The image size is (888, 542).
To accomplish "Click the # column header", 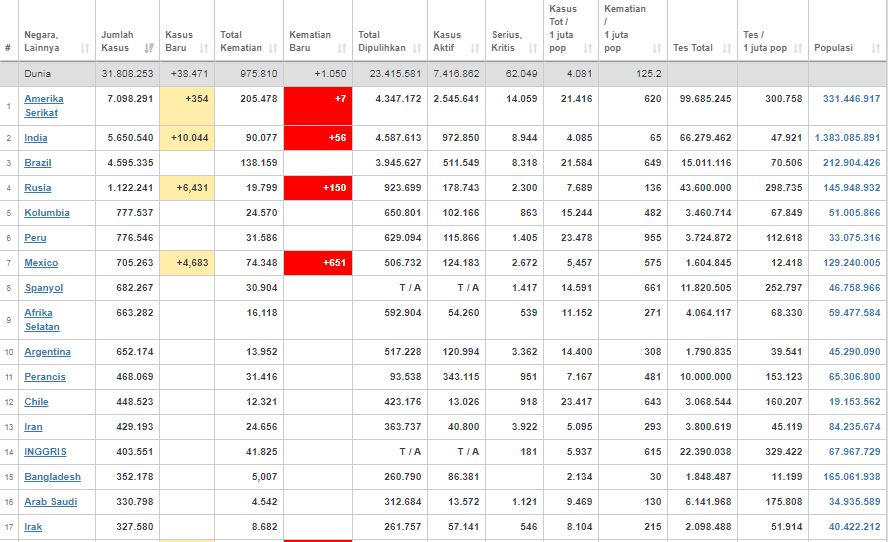I will click(8, 48).
